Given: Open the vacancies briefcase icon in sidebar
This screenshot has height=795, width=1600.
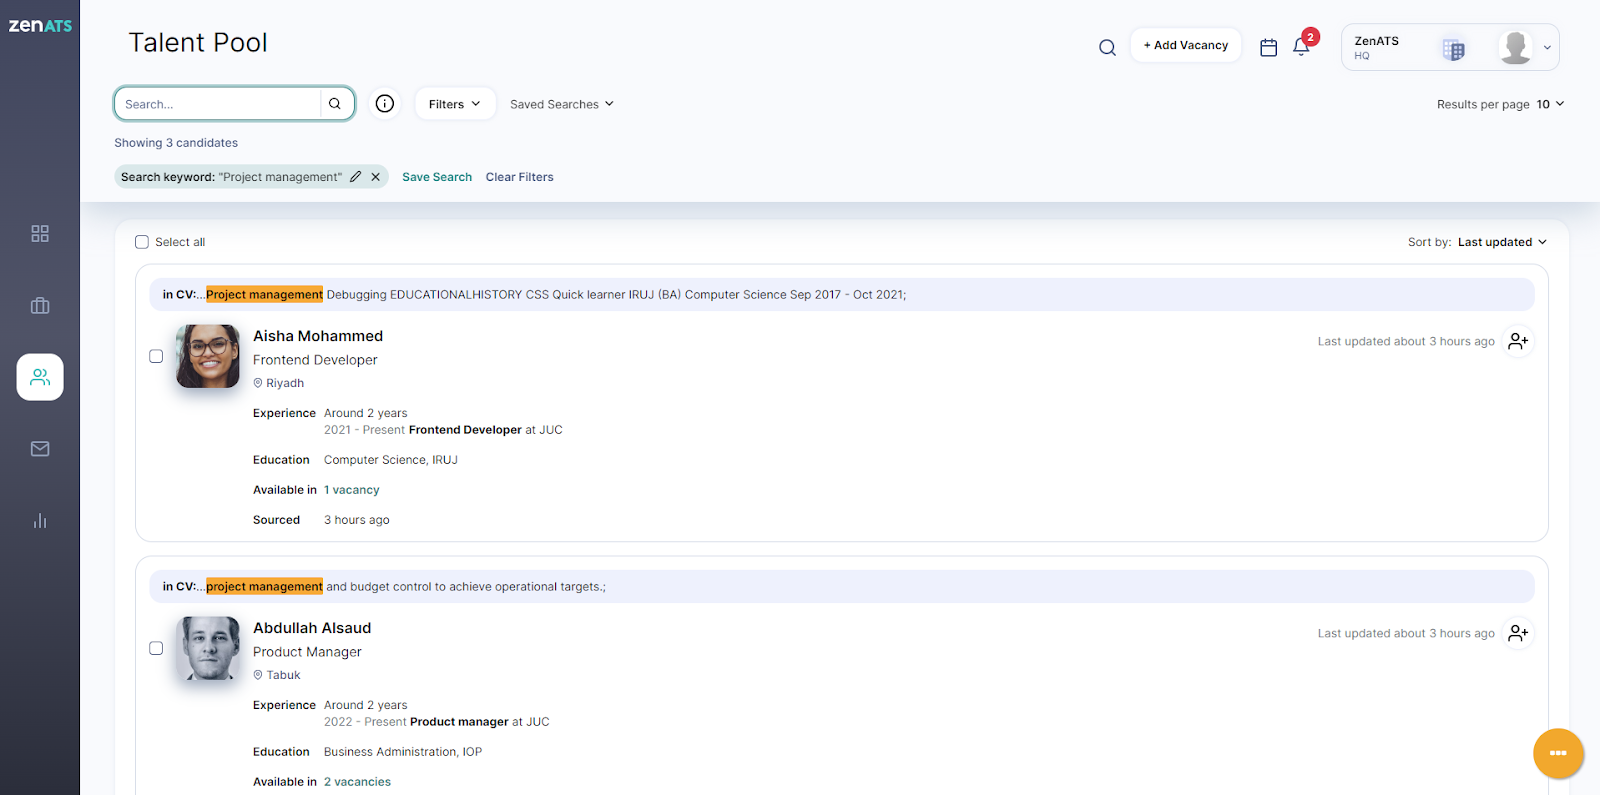Looking at the screenshot, I should tap(40, 305).
